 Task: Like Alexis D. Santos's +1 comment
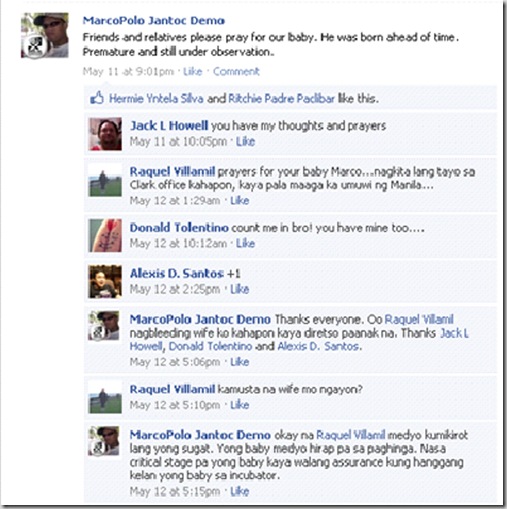[x=240, y=289]
